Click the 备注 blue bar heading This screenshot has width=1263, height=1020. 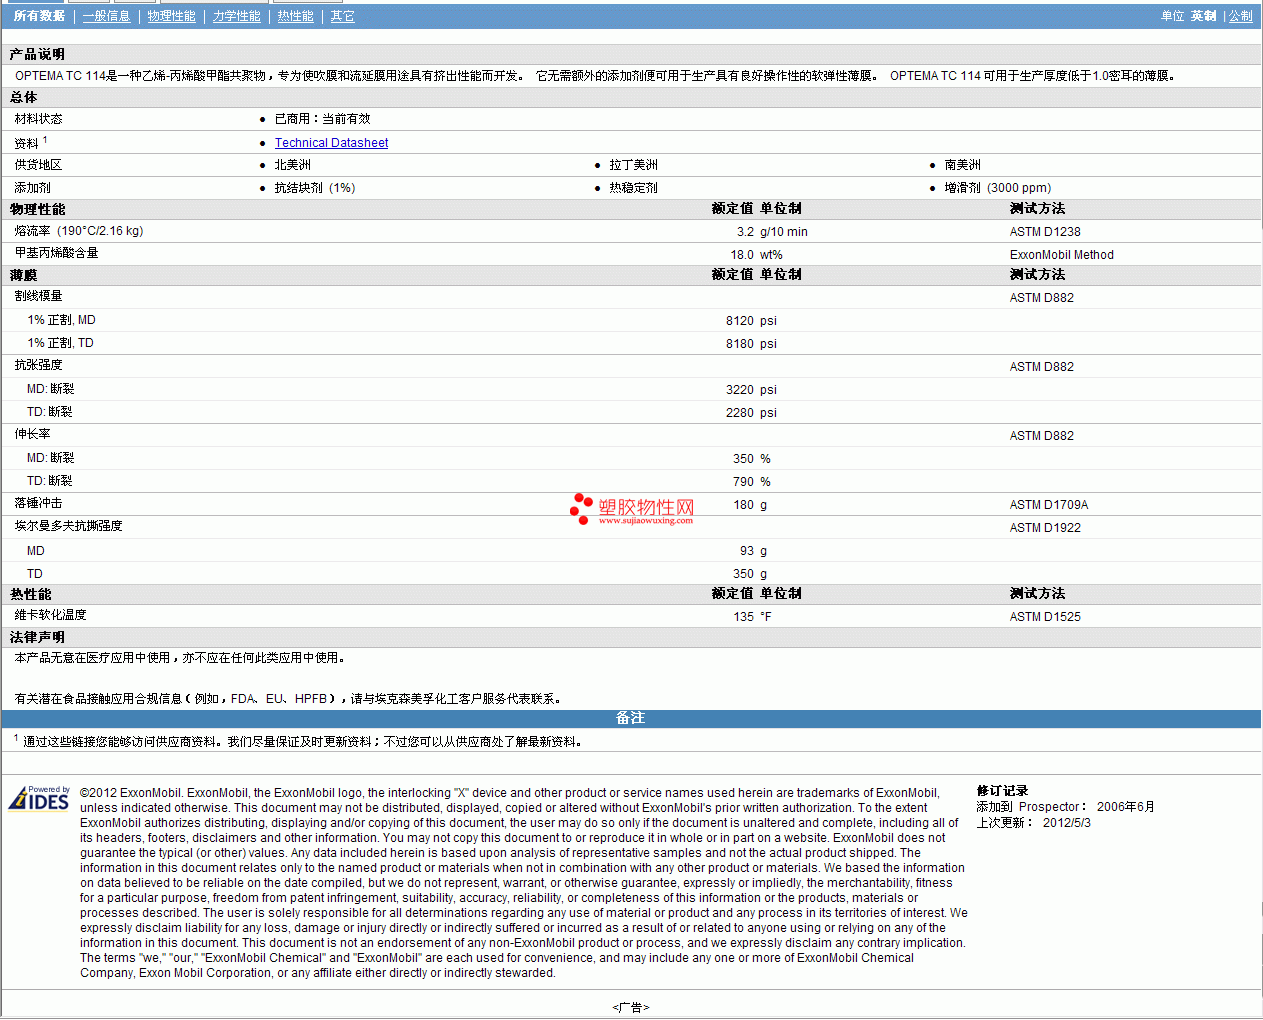click(630, 718)
